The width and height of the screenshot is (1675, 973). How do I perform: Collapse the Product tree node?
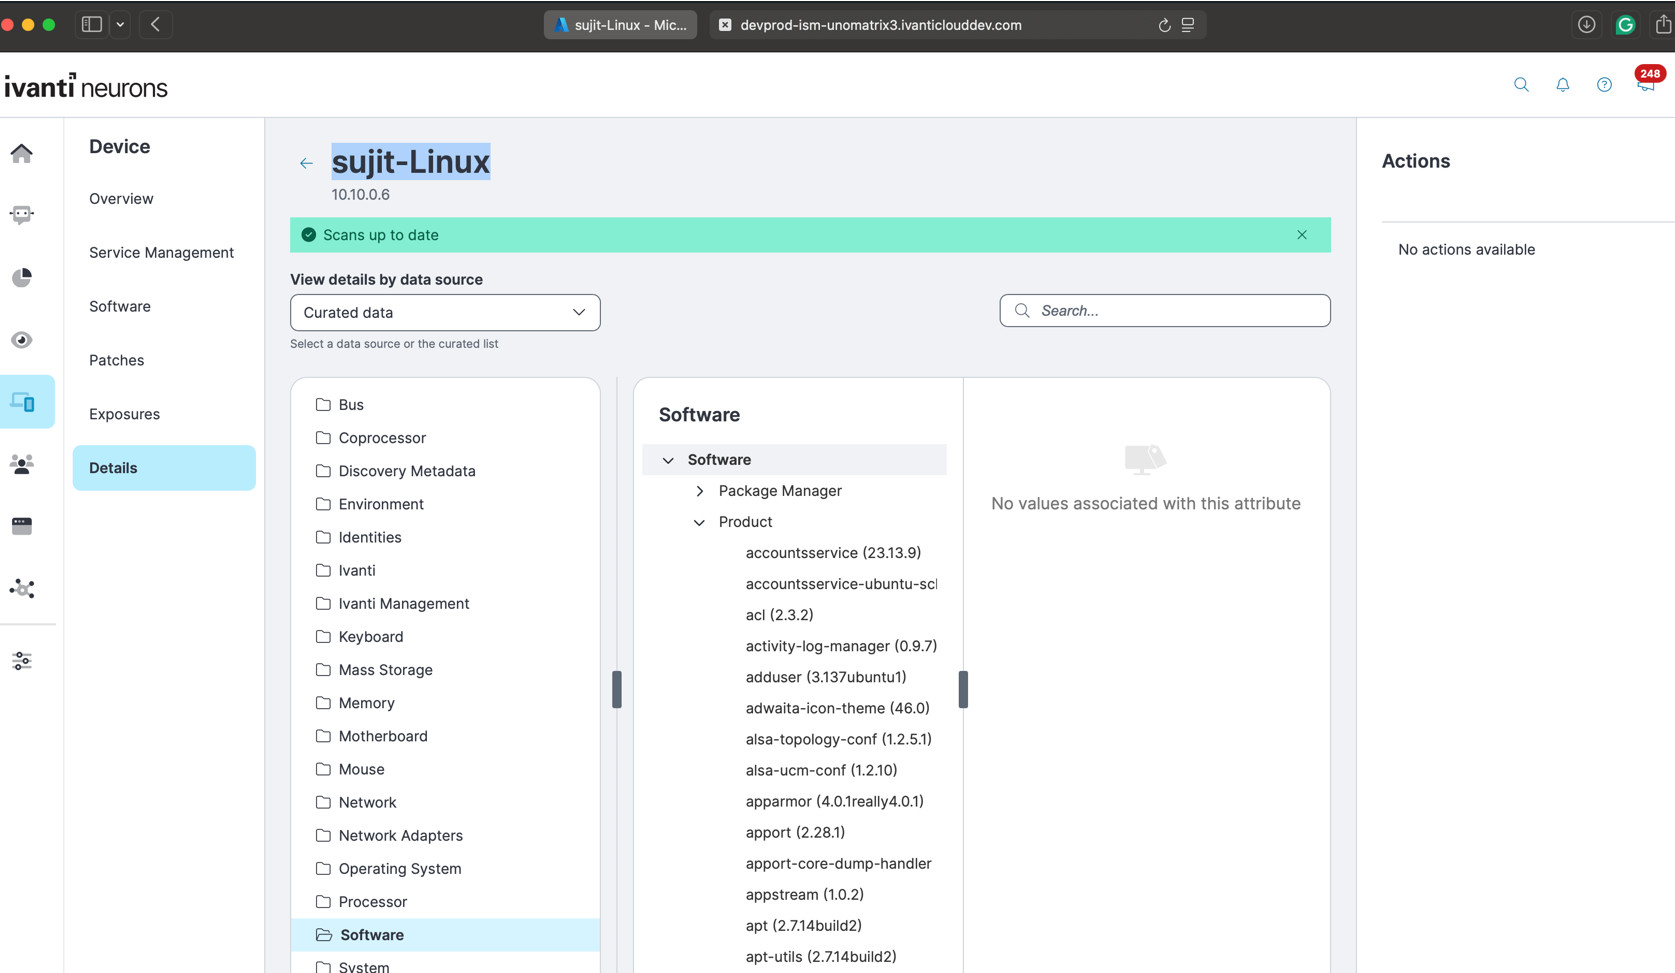(x=700, y=522)
